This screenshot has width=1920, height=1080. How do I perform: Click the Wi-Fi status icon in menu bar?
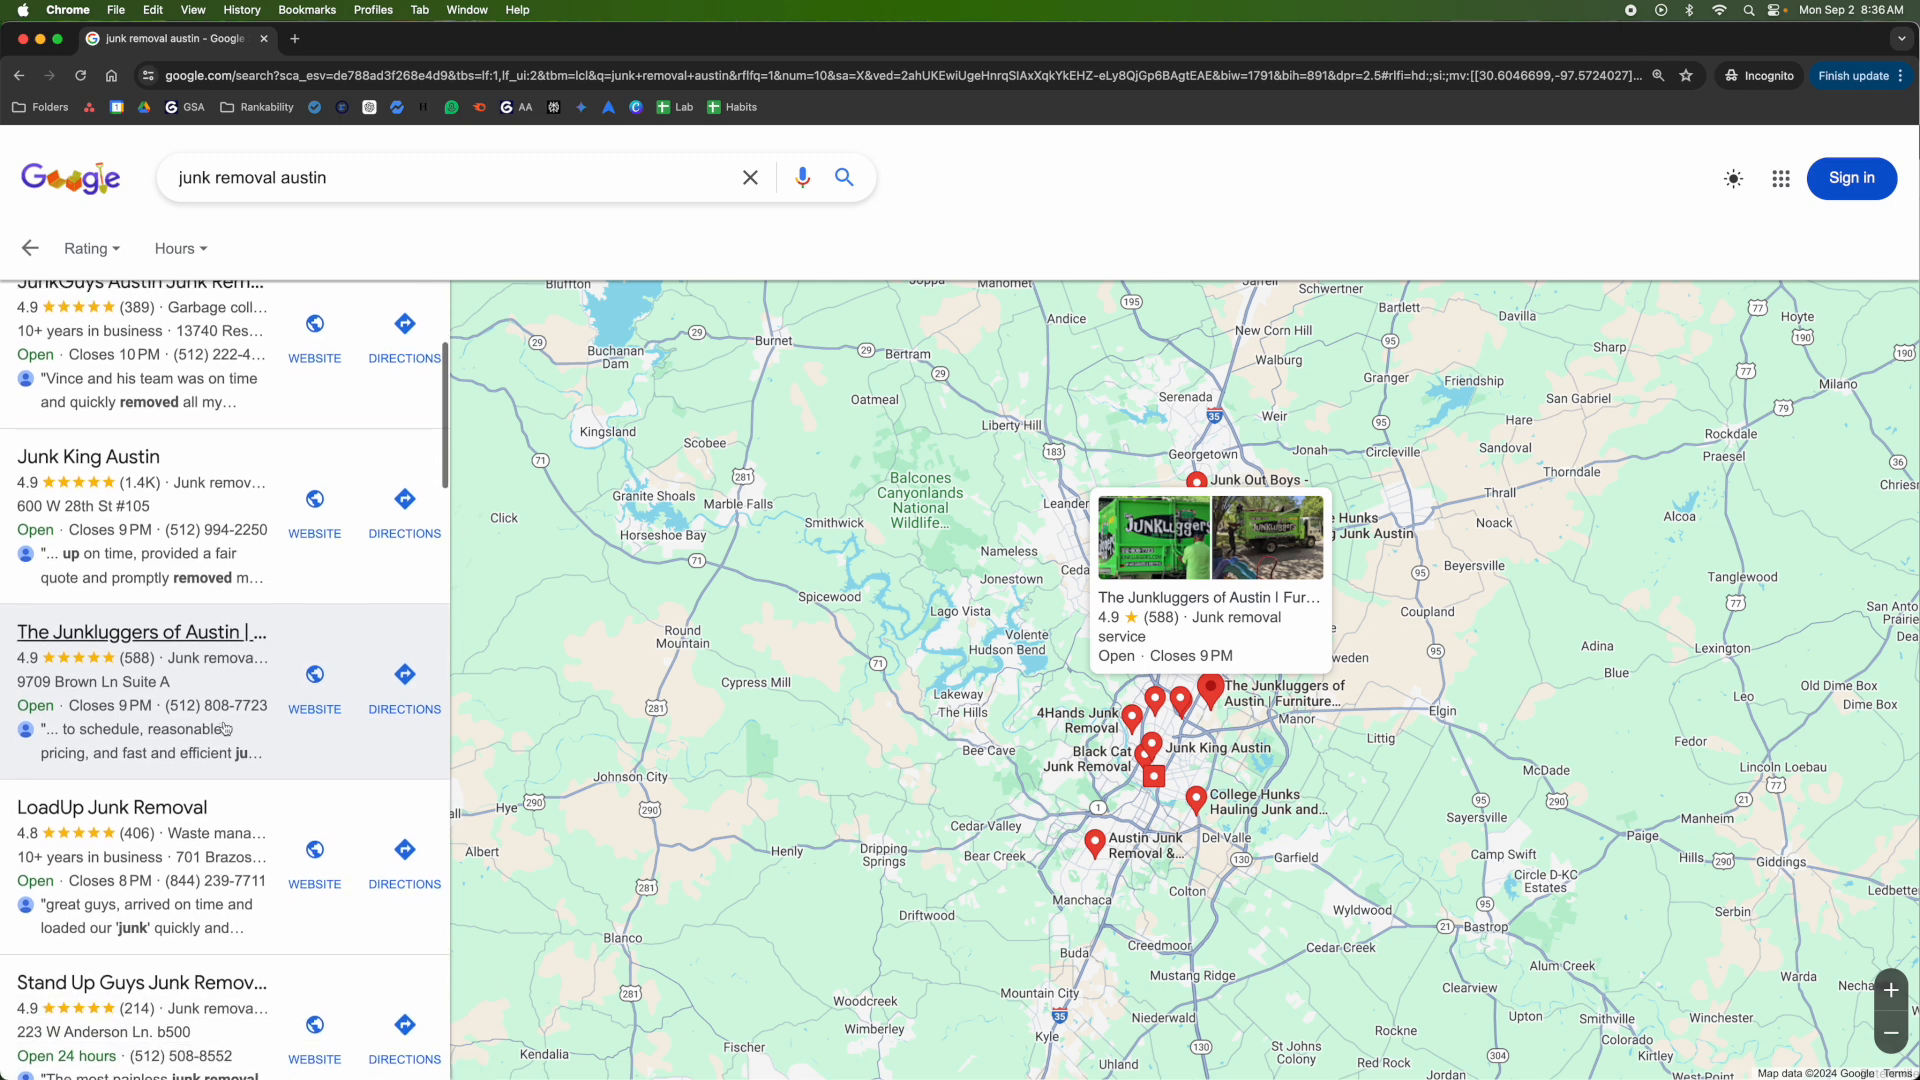(x=1719, y=10)
